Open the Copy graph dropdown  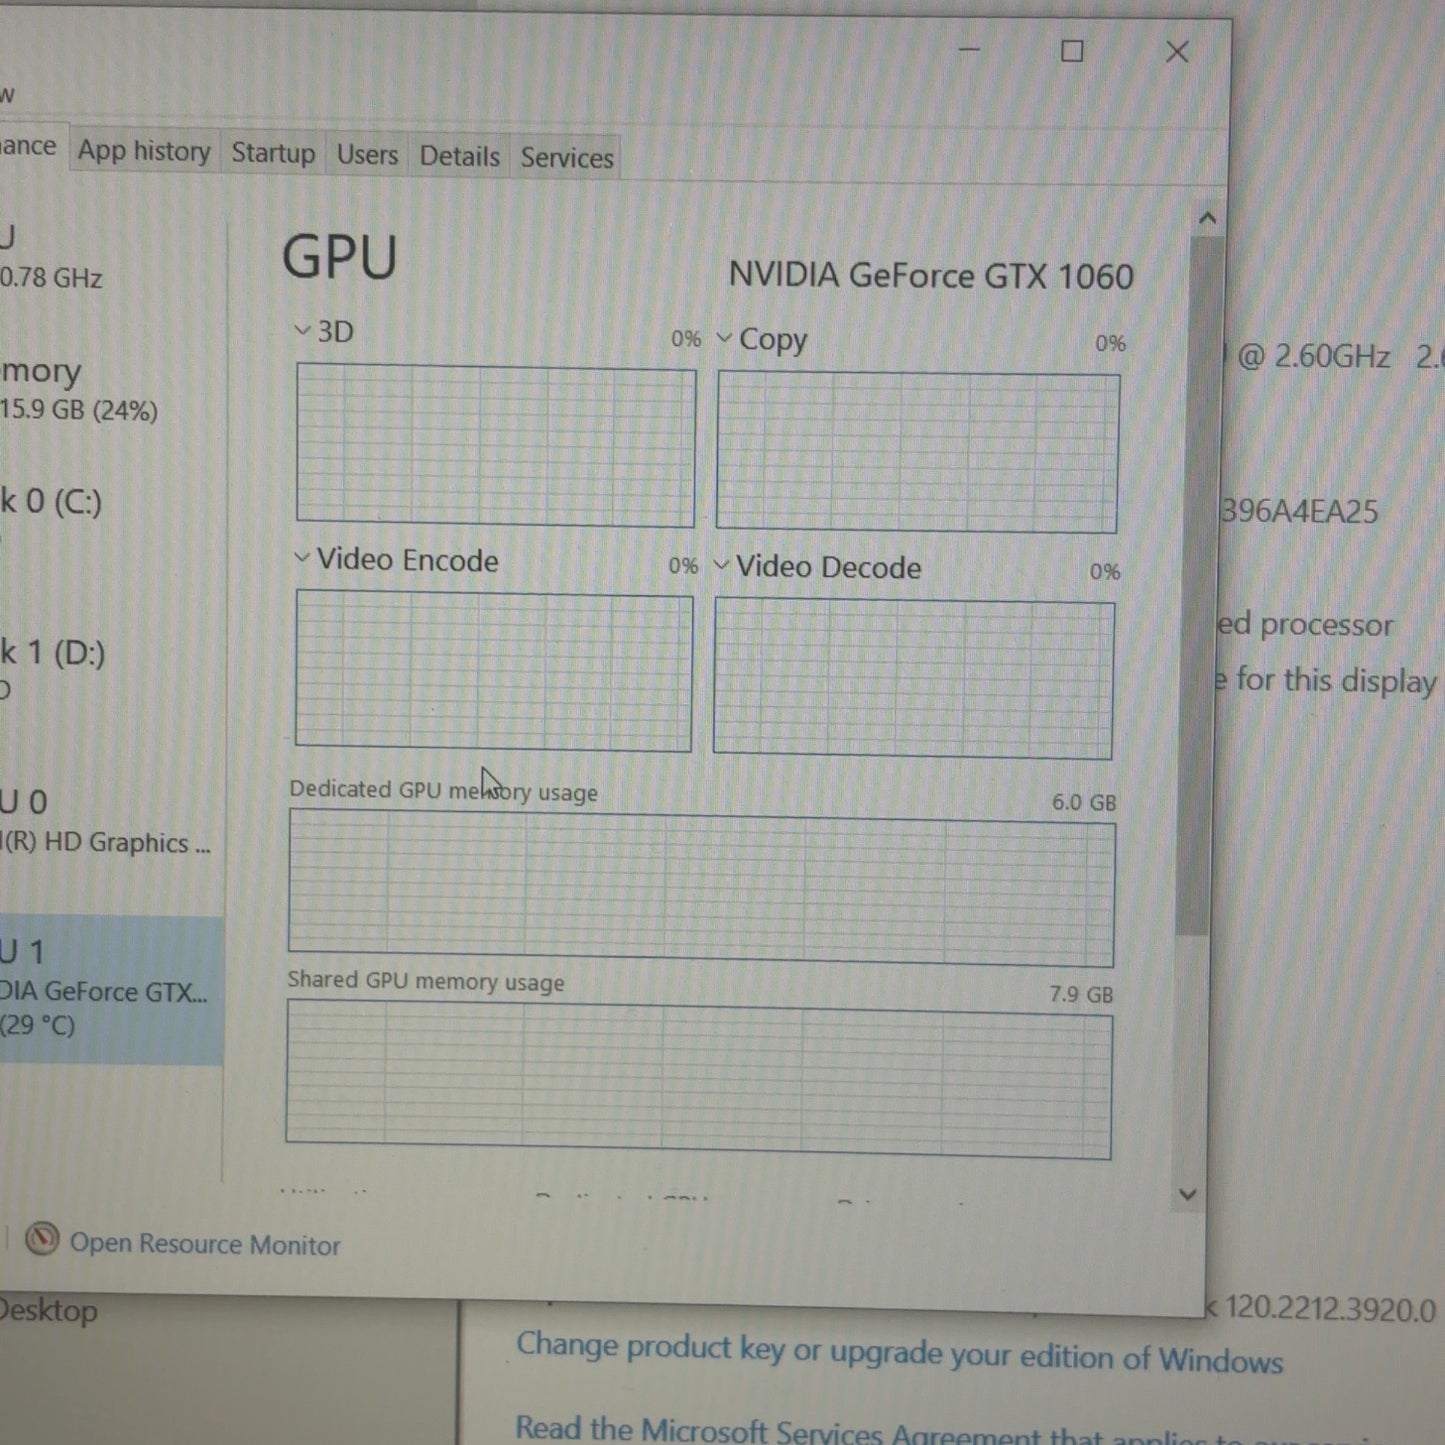click(x=724, y=338)
